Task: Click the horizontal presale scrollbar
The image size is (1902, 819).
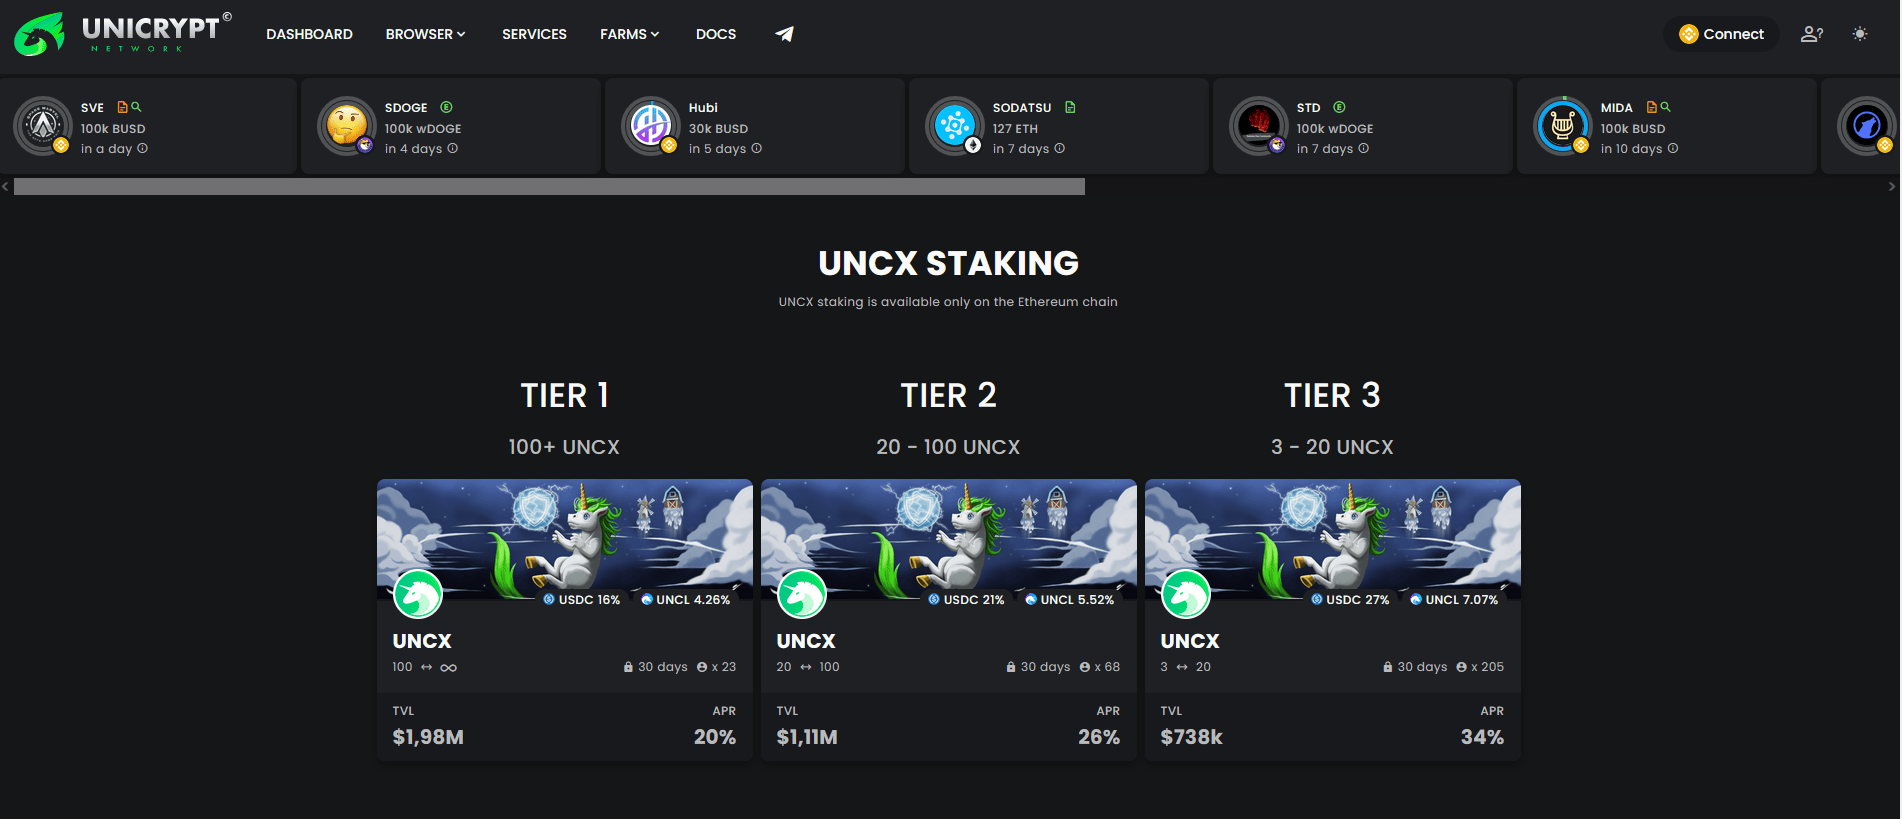Action: click(x=549, y=187)
